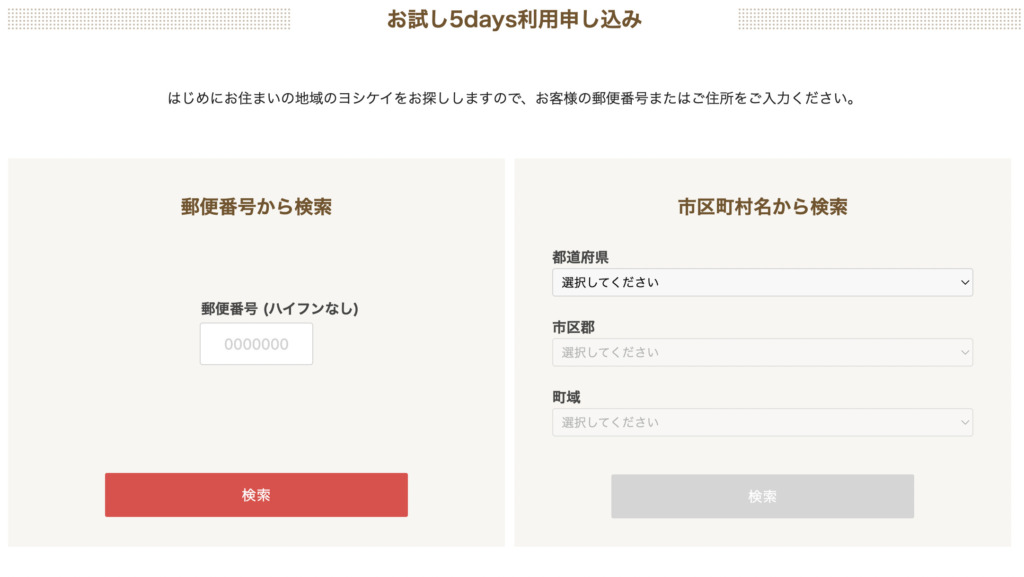Open the 都道府県 prefecture dropdown
Screen dimensions: 1024x577
762,283
